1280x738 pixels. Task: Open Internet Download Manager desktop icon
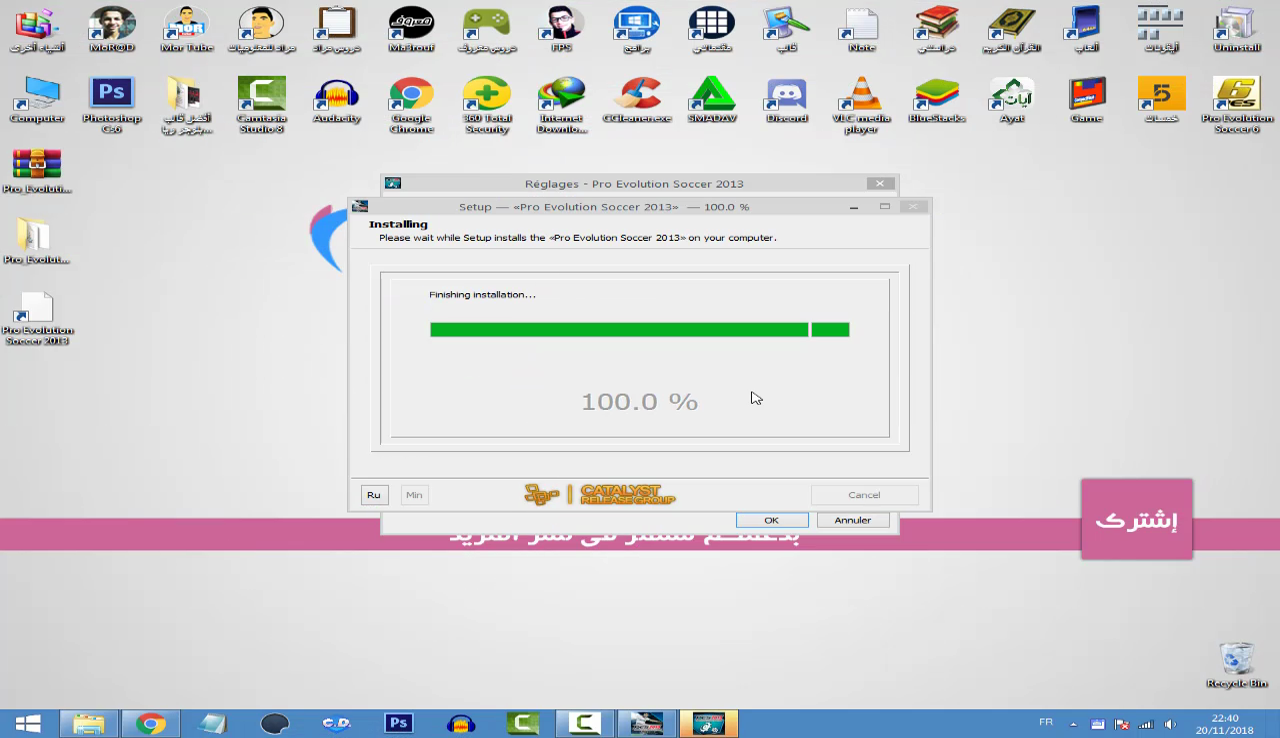561,105
